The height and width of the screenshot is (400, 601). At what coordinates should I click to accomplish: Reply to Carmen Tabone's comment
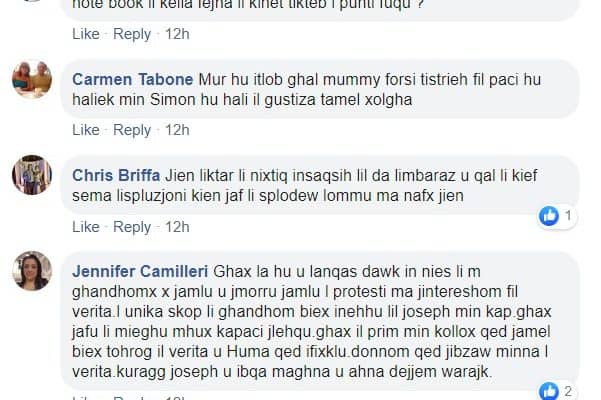(x=132, y=130)
